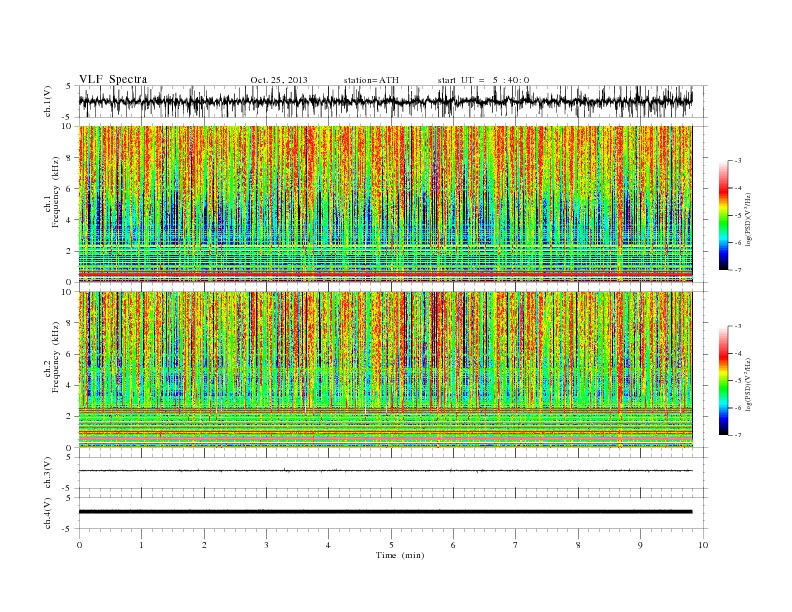Click the "Time (min)" axis label
Screen dimensions: 792x612
400,555
